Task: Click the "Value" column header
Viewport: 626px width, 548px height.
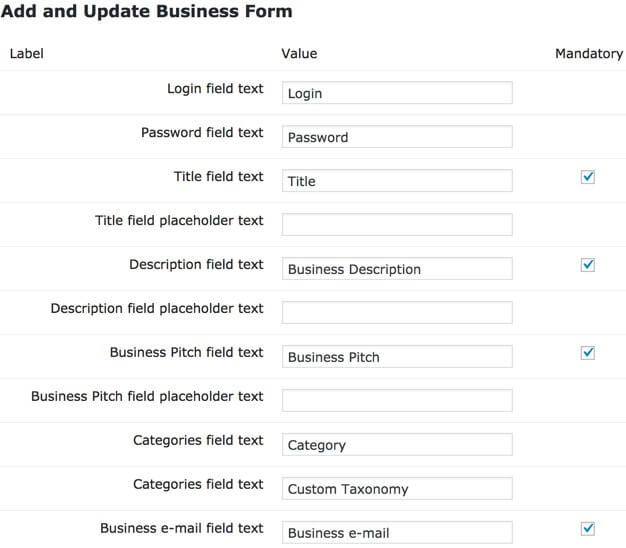Action: [x=299, y=54]
